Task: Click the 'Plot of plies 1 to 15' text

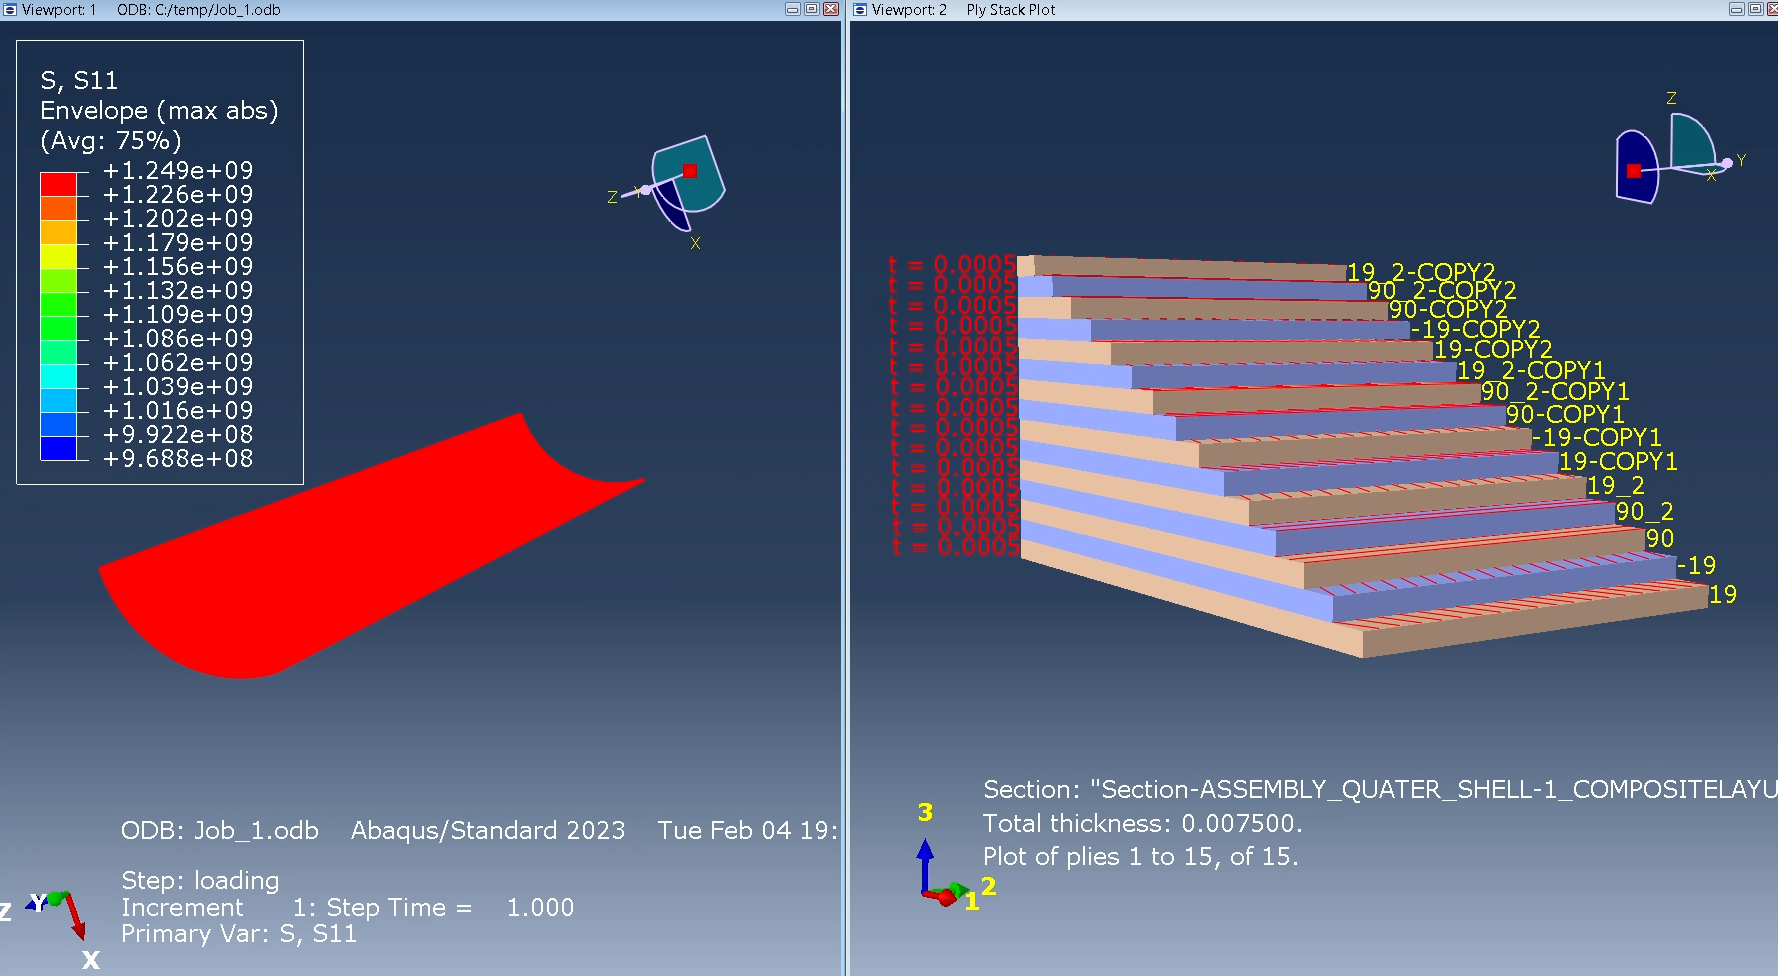Action: point(1140,856)
